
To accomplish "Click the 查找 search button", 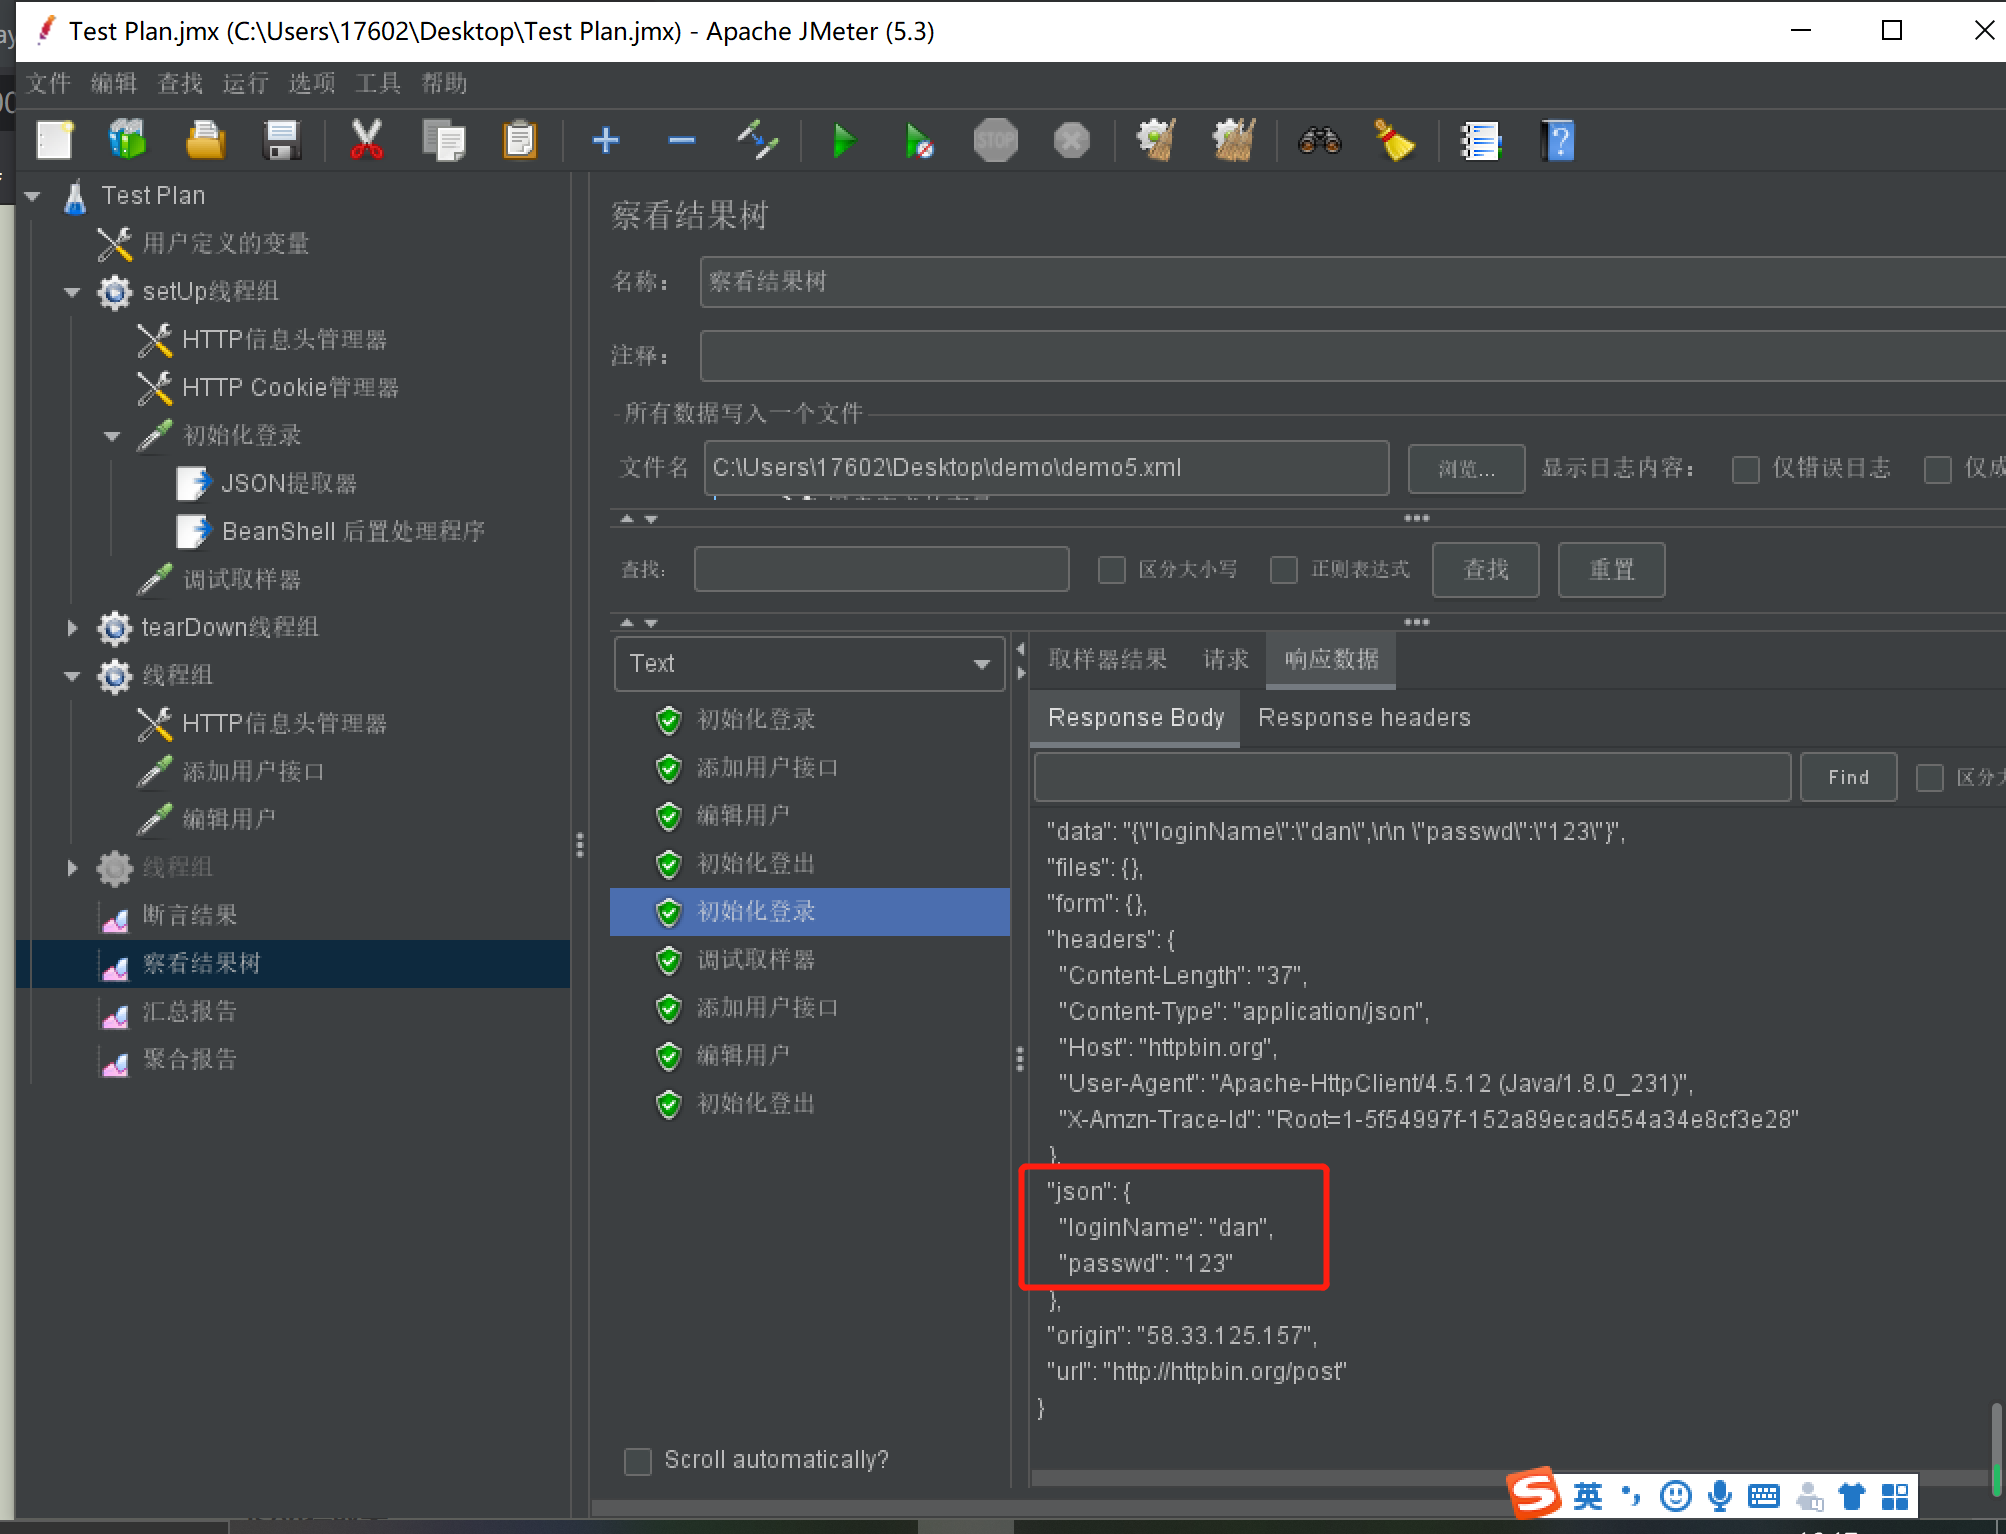I will point(1486,570).
